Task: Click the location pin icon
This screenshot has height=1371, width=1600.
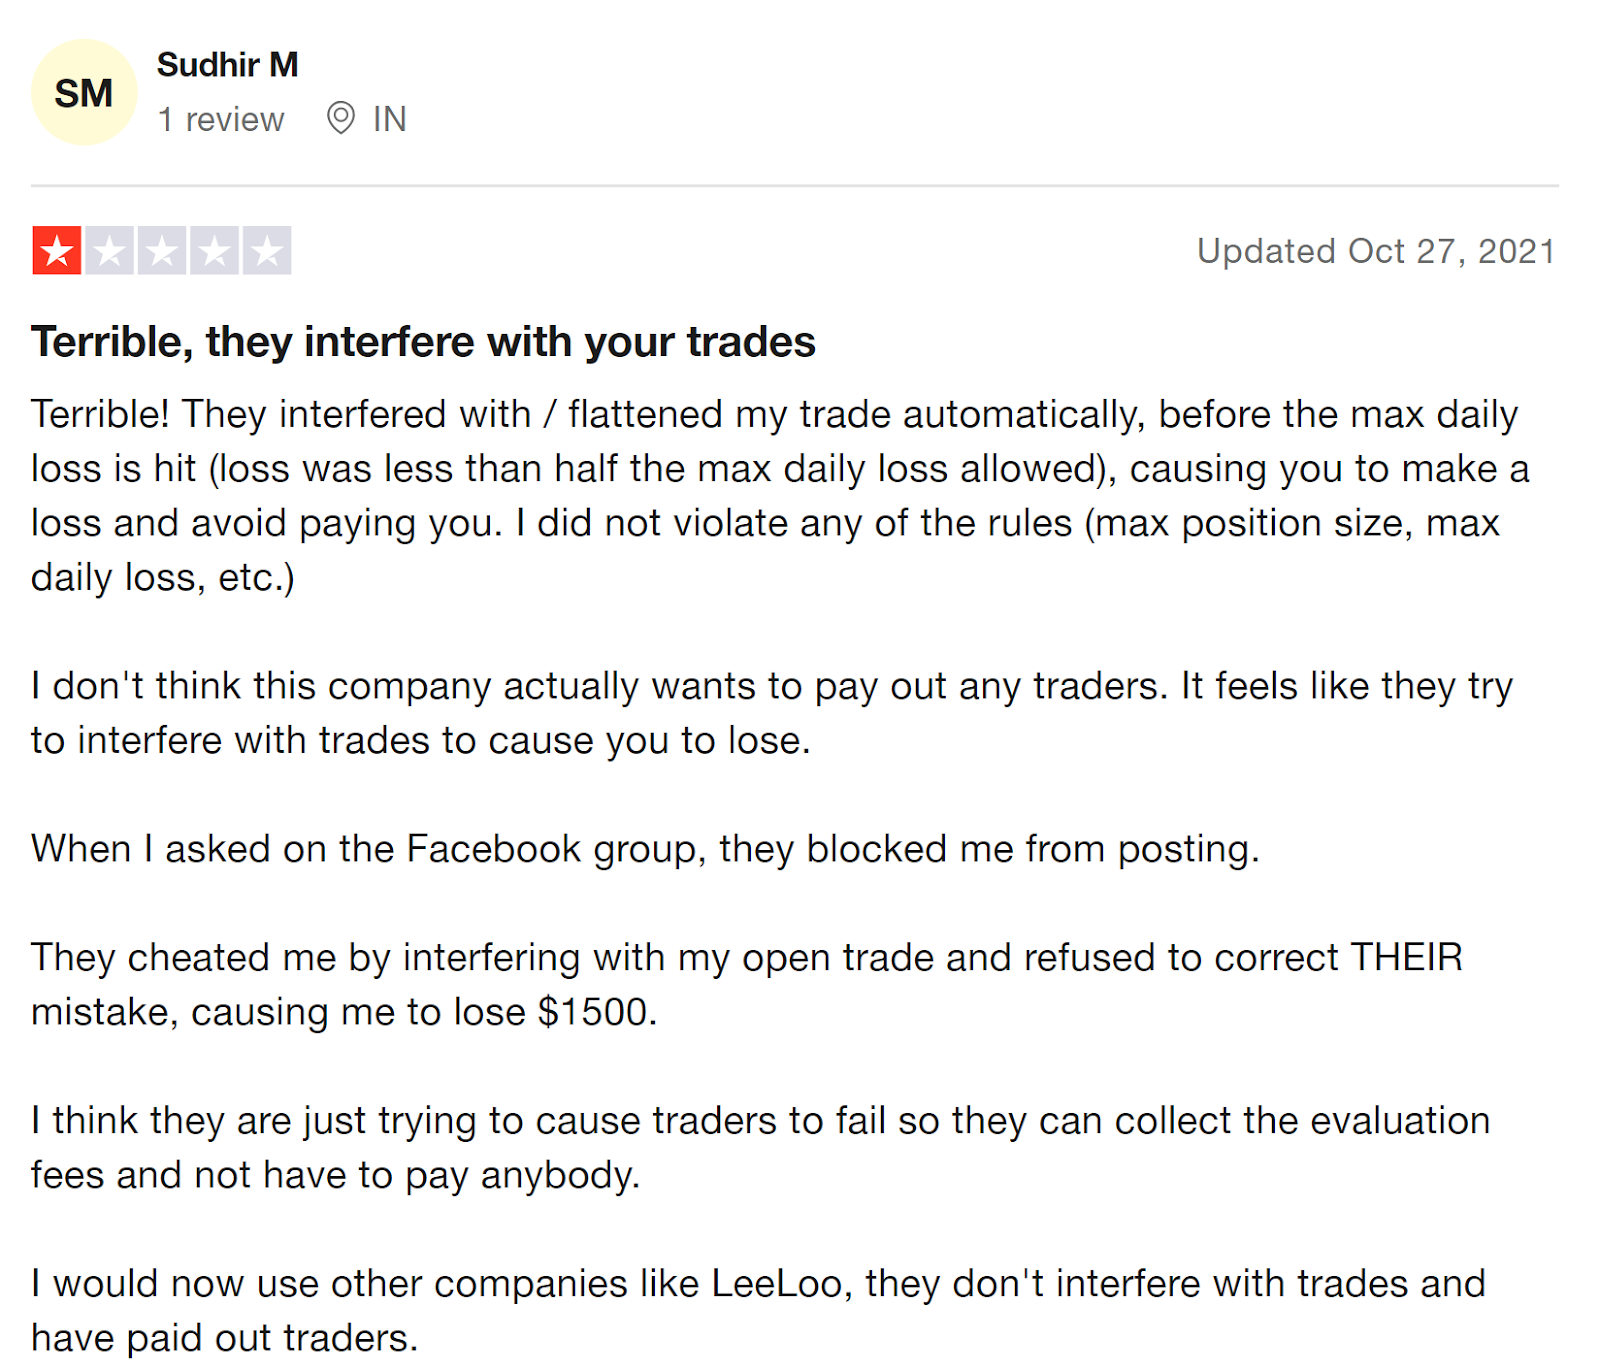Action: 341,118
